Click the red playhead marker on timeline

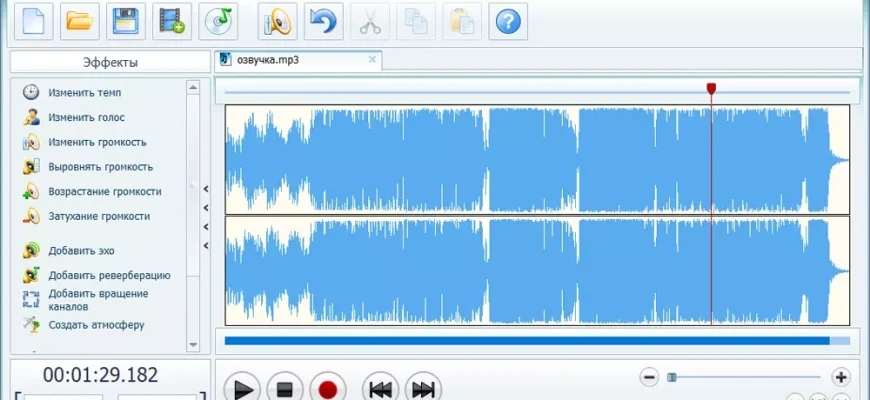[x=711, y=89]
